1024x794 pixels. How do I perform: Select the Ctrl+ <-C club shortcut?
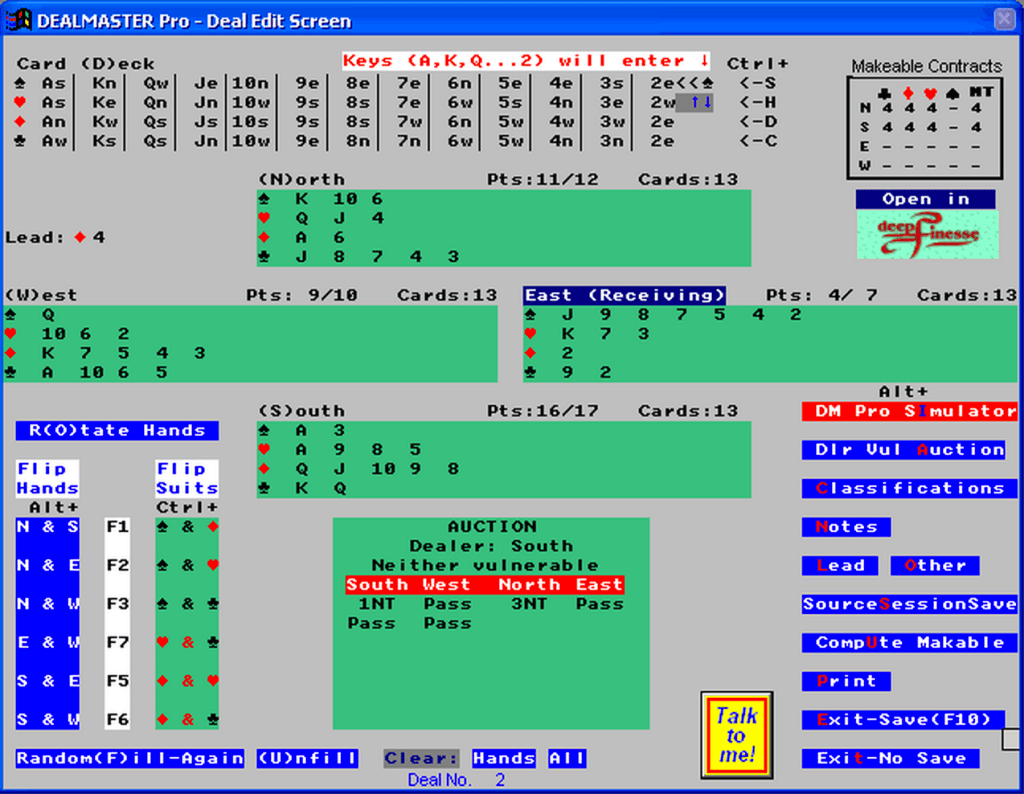(758, 141)
